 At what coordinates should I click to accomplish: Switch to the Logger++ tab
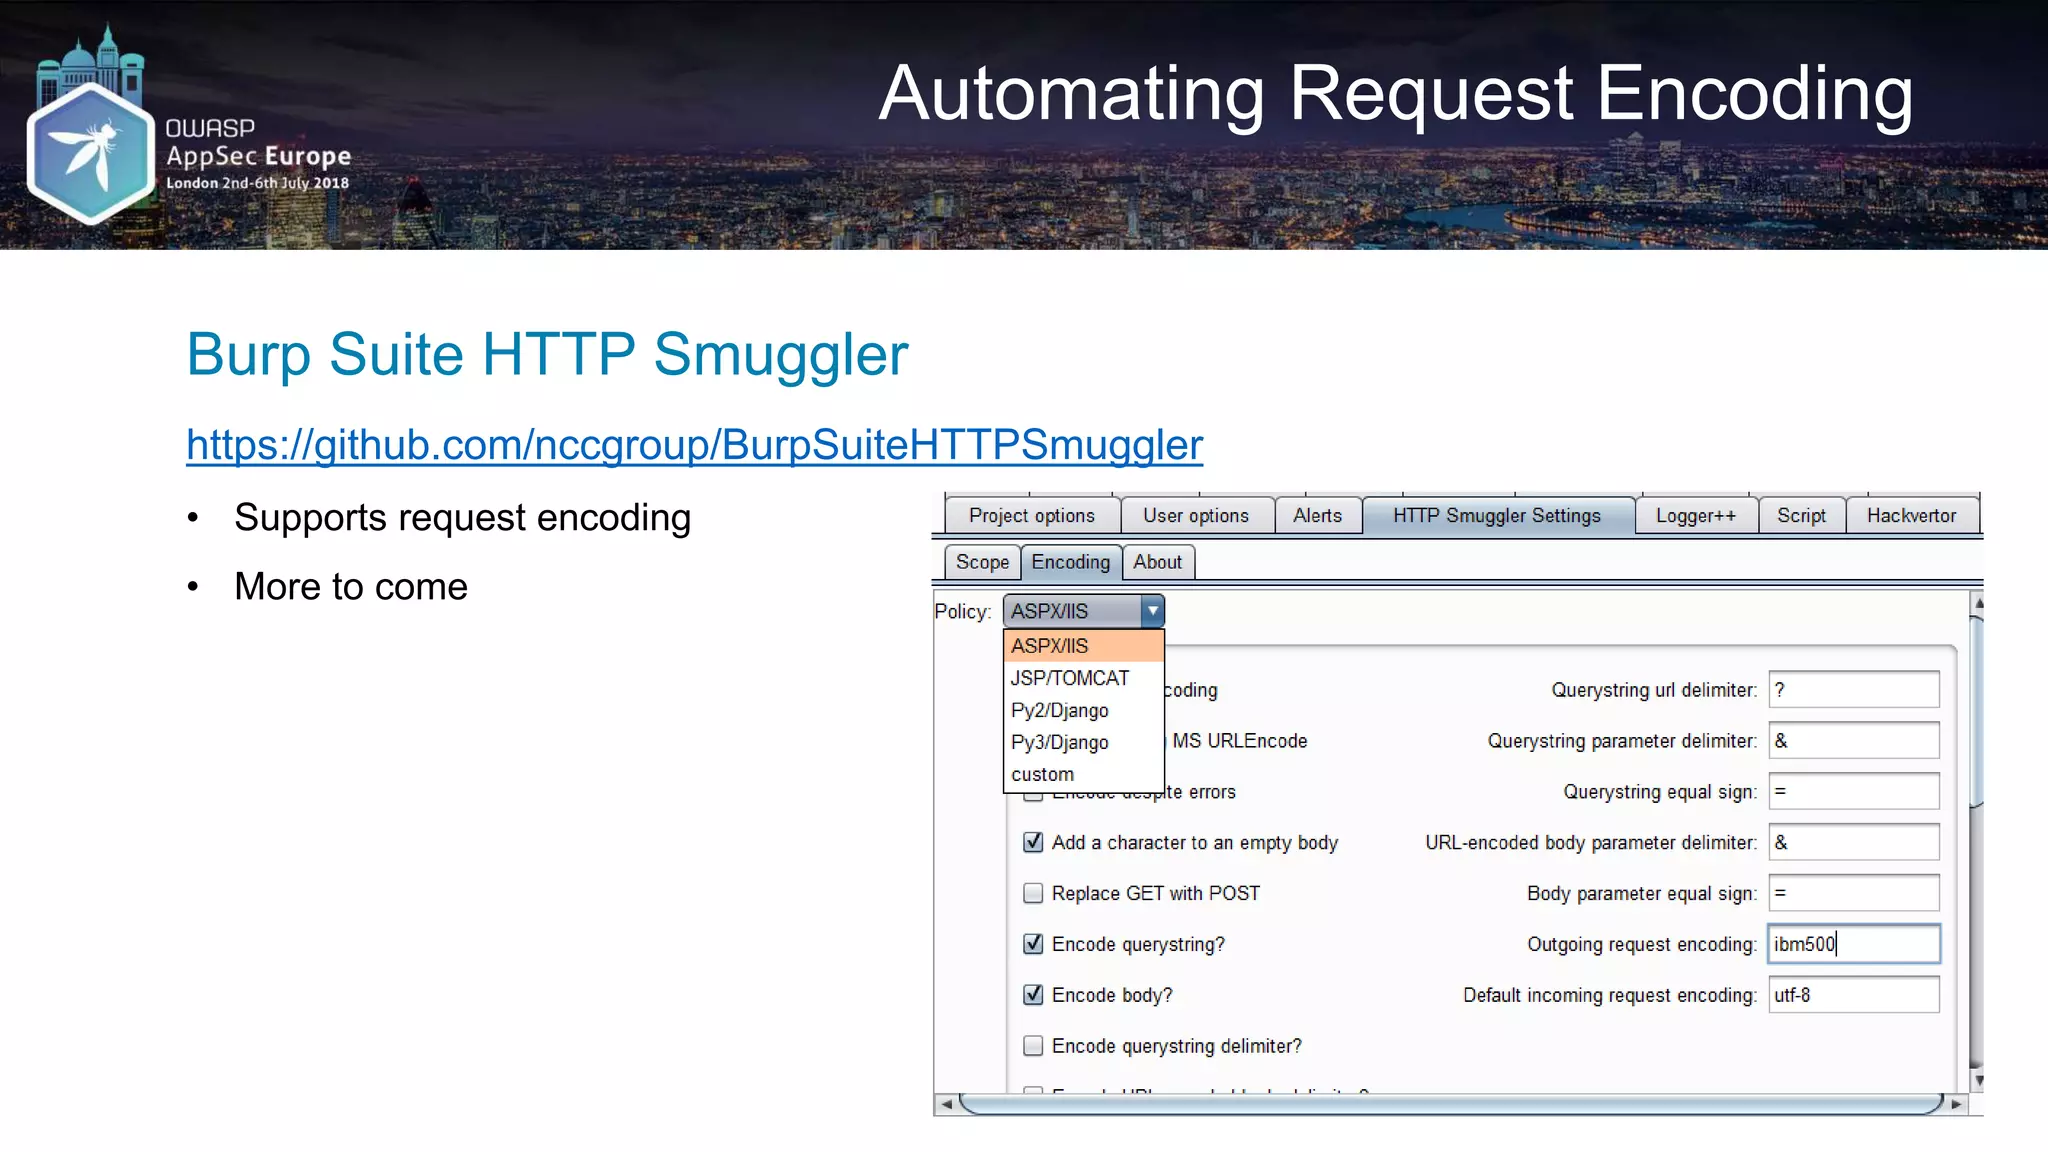tap(1695, 516)
